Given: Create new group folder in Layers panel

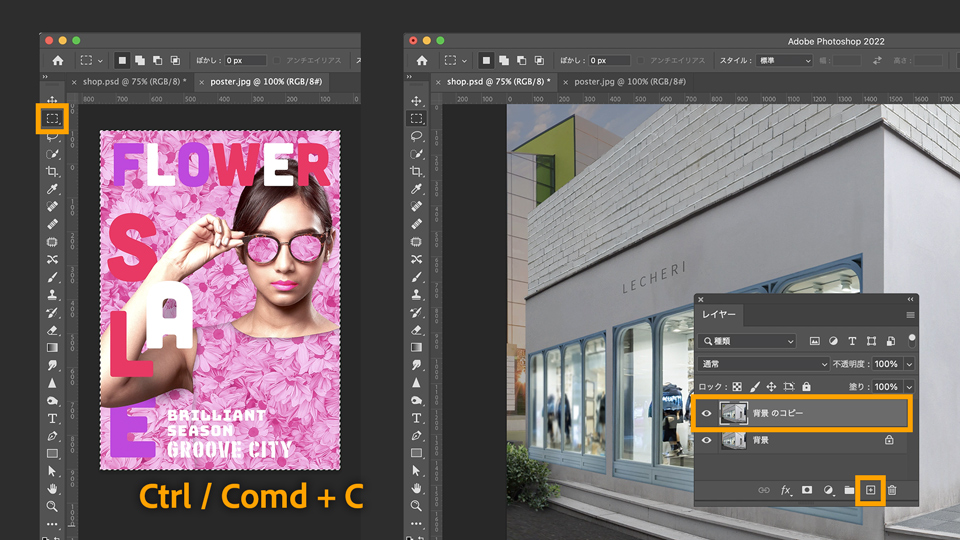Looking at the screenshot, I should point(849,490).
